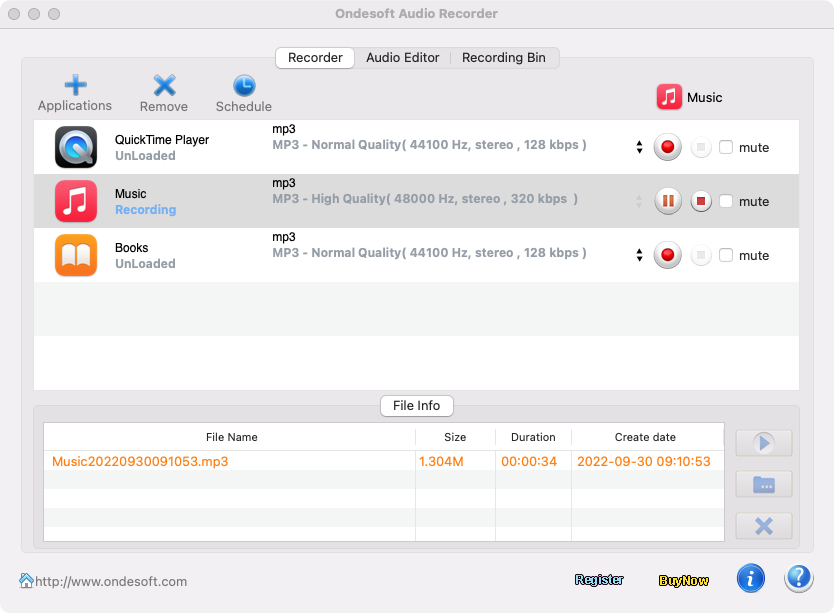Click the Books MP3 Normal Quality text
834x613 pixels.
pyautogui.click(x=429, y=253)
